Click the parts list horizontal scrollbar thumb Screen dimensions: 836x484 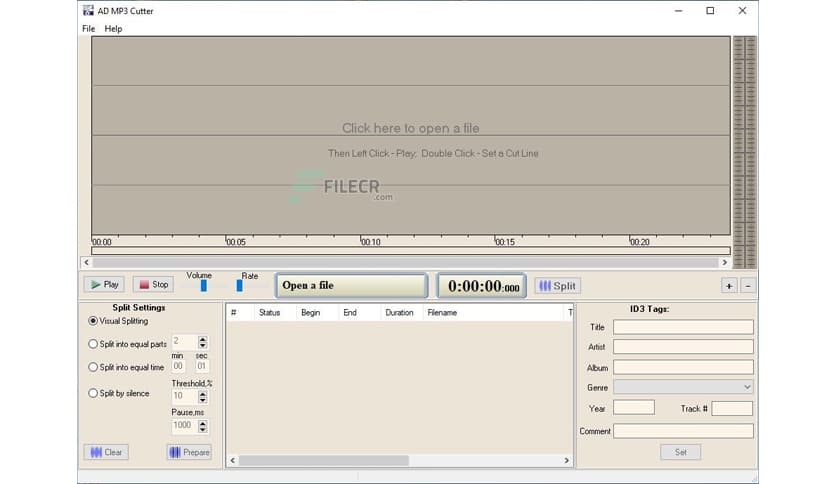tap(324, 460)
